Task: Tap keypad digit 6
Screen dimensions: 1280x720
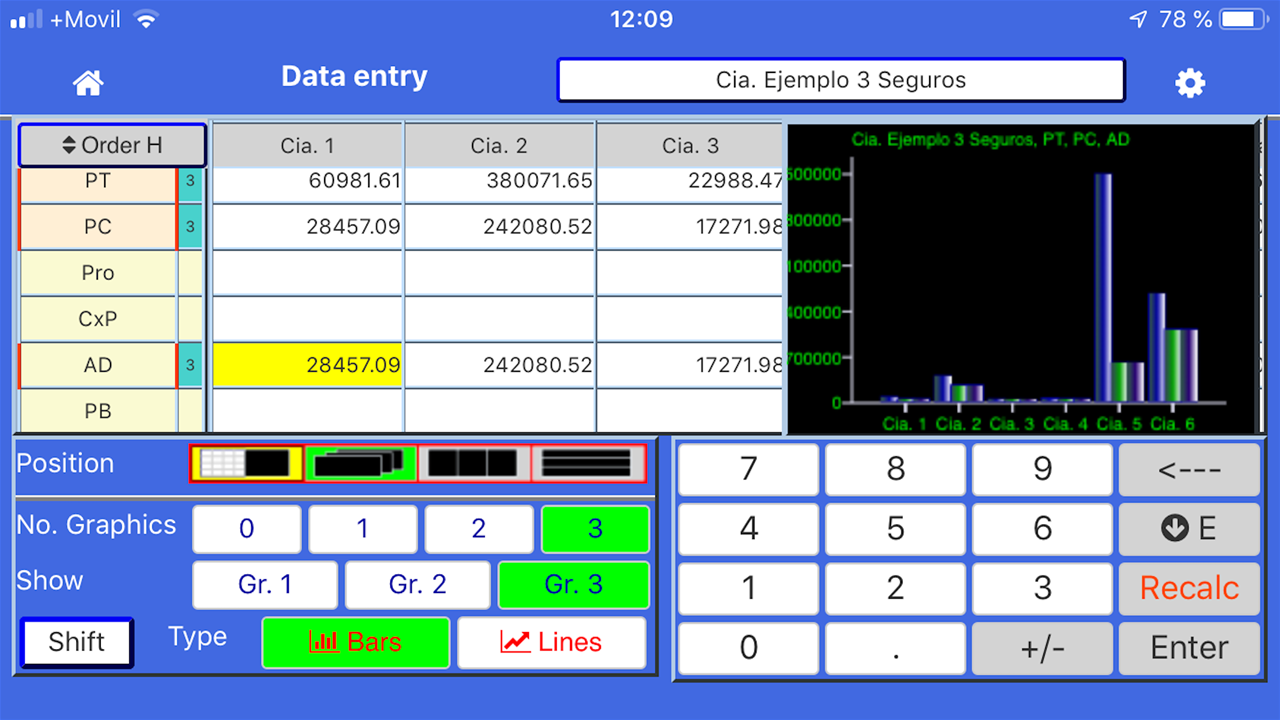Action: click(x=1042, y=528)
